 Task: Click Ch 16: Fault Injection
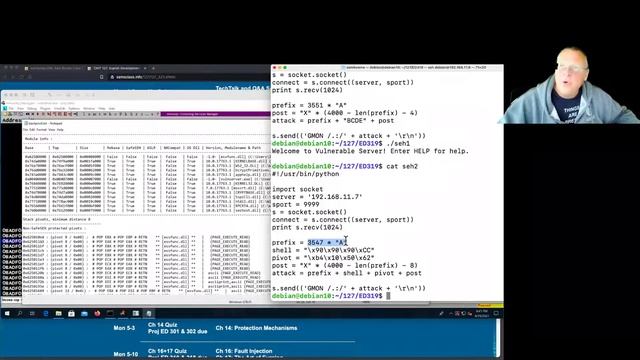coord(244,351)
